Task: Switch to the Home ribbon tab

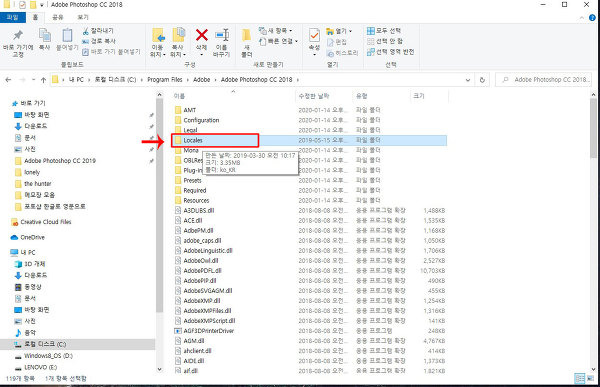Action: coord(35,17)
